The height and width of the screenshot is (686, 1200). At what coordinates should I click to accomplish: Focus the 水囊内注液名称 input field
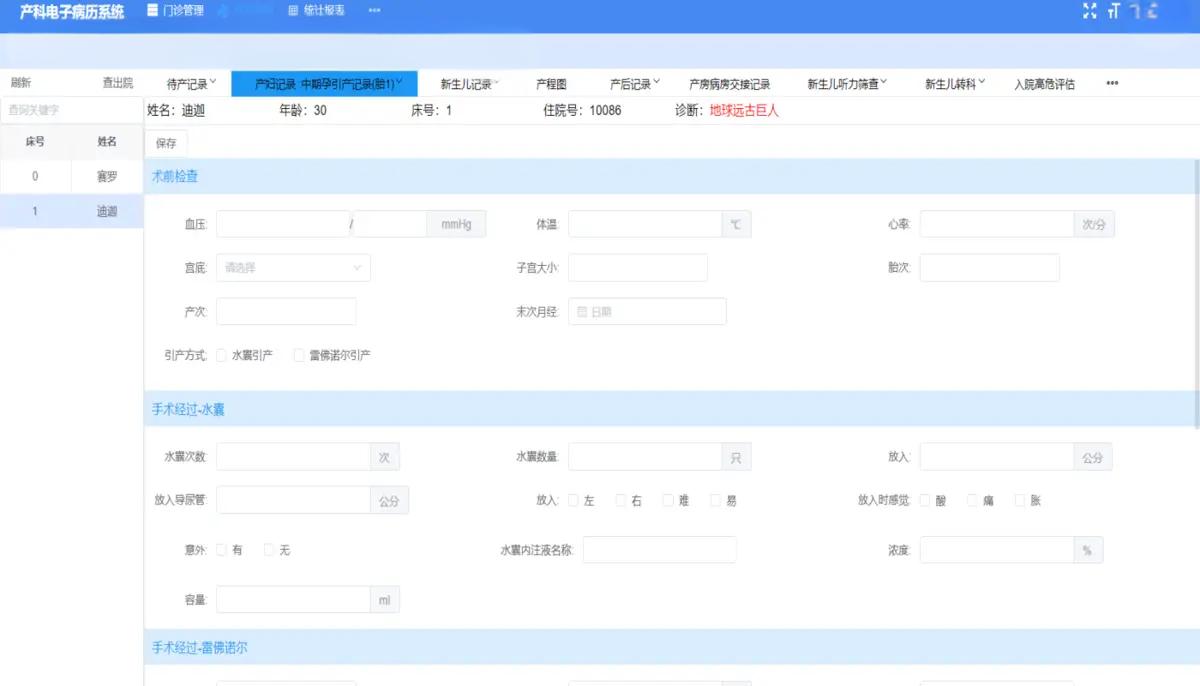pos(660,550)
